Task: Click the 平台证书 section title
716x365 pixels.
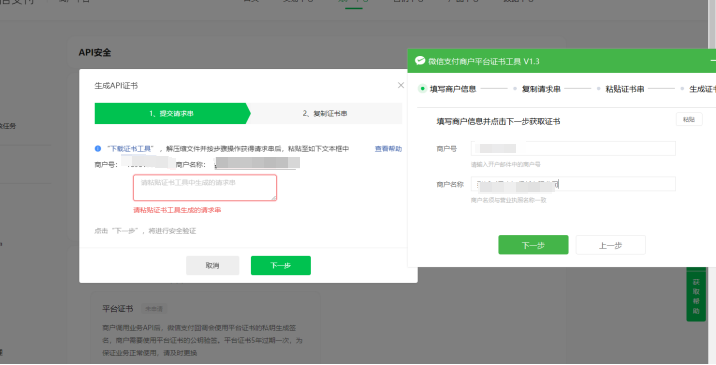Action: pos(117,309)
